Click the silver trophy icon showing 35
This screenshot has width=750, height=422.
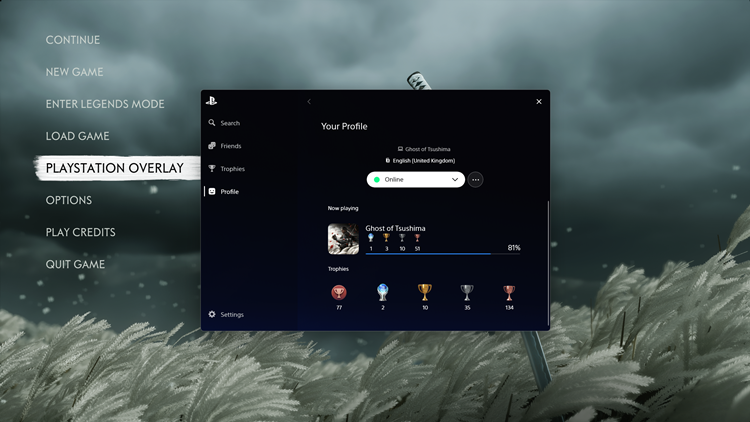[467, 292]
